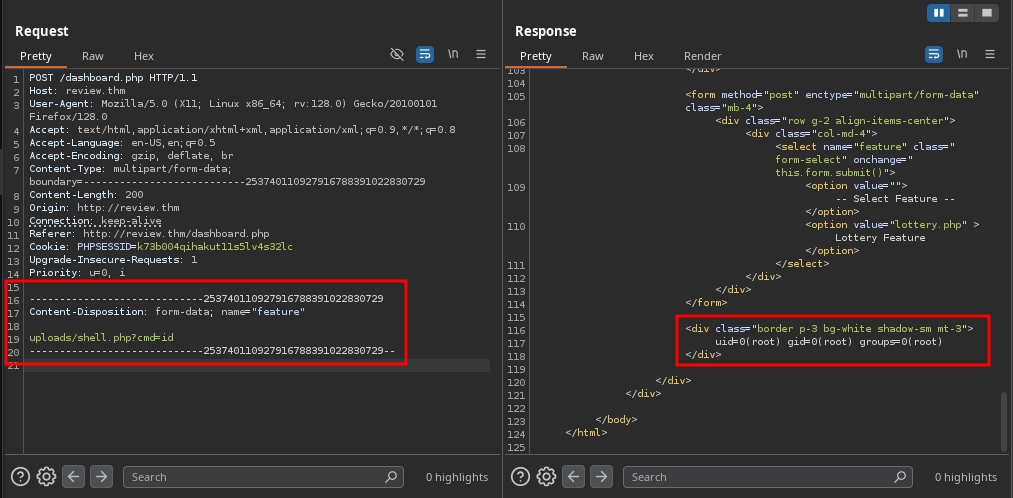Switch to the Raw tab in Request
1013x498 pixels.
pos(93,56)
